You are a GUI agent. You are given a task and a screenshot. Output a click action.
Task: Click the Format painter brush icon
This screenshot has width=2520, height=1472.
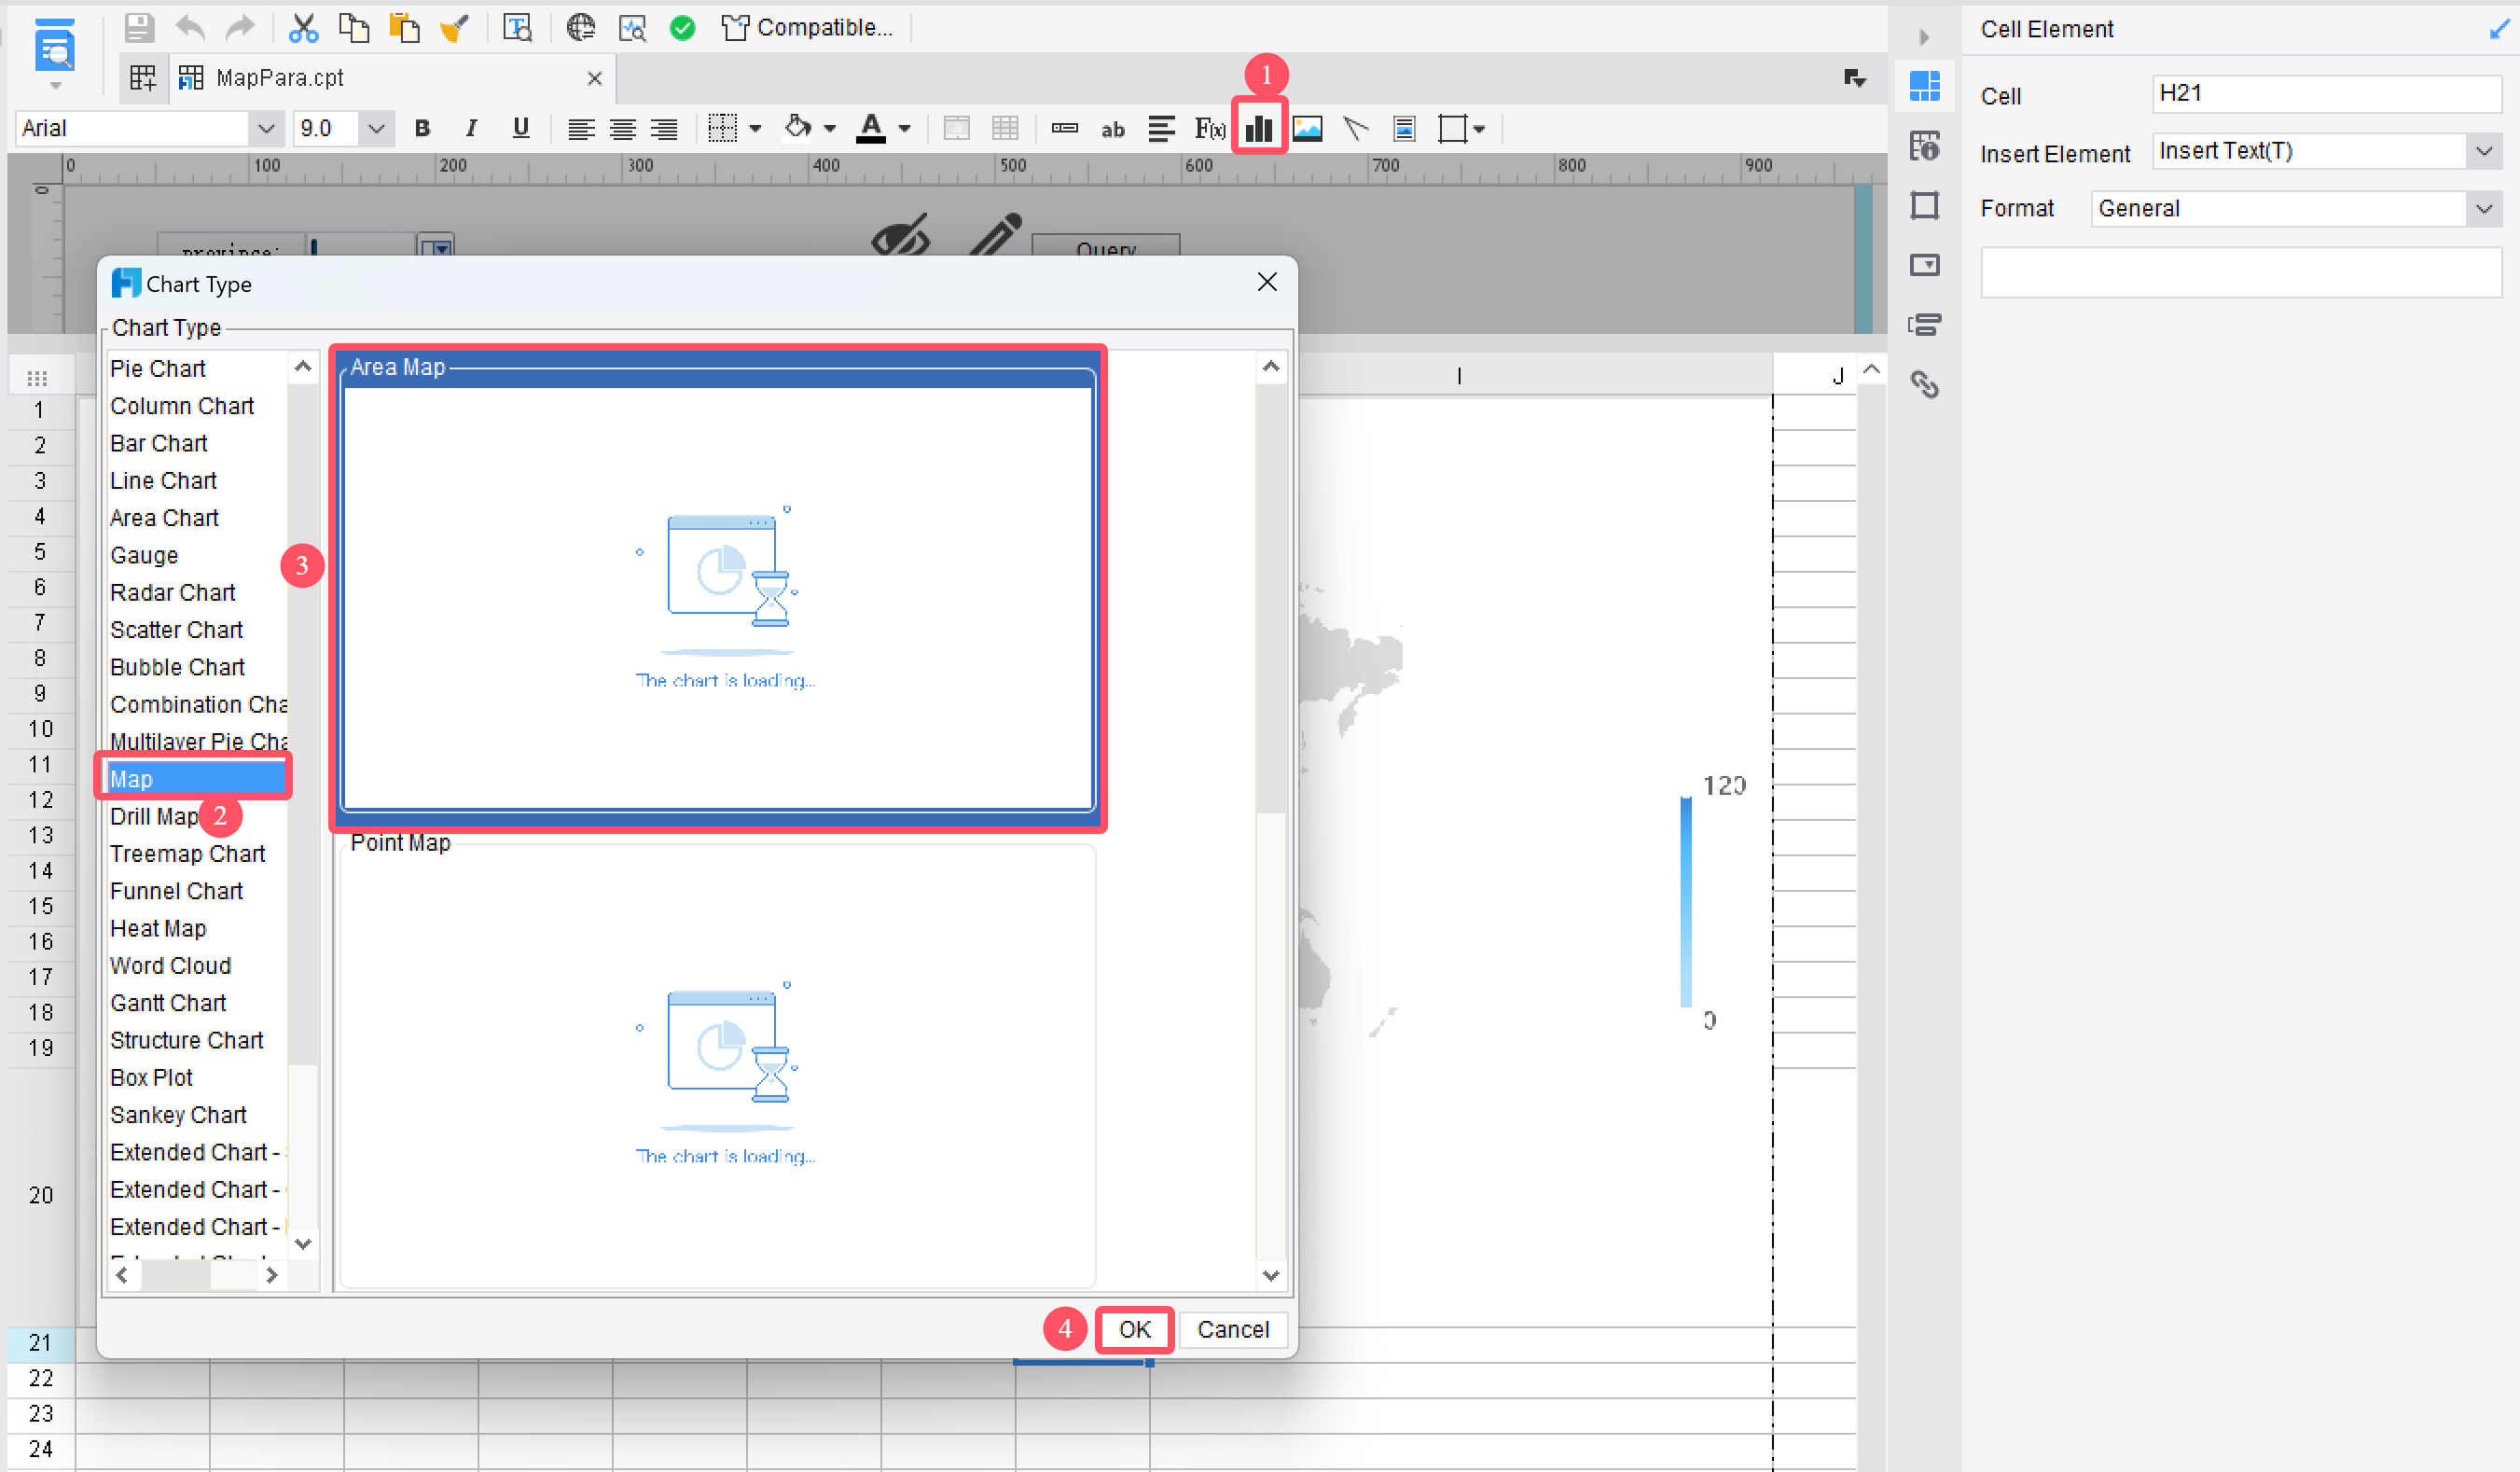click(455, 28)
